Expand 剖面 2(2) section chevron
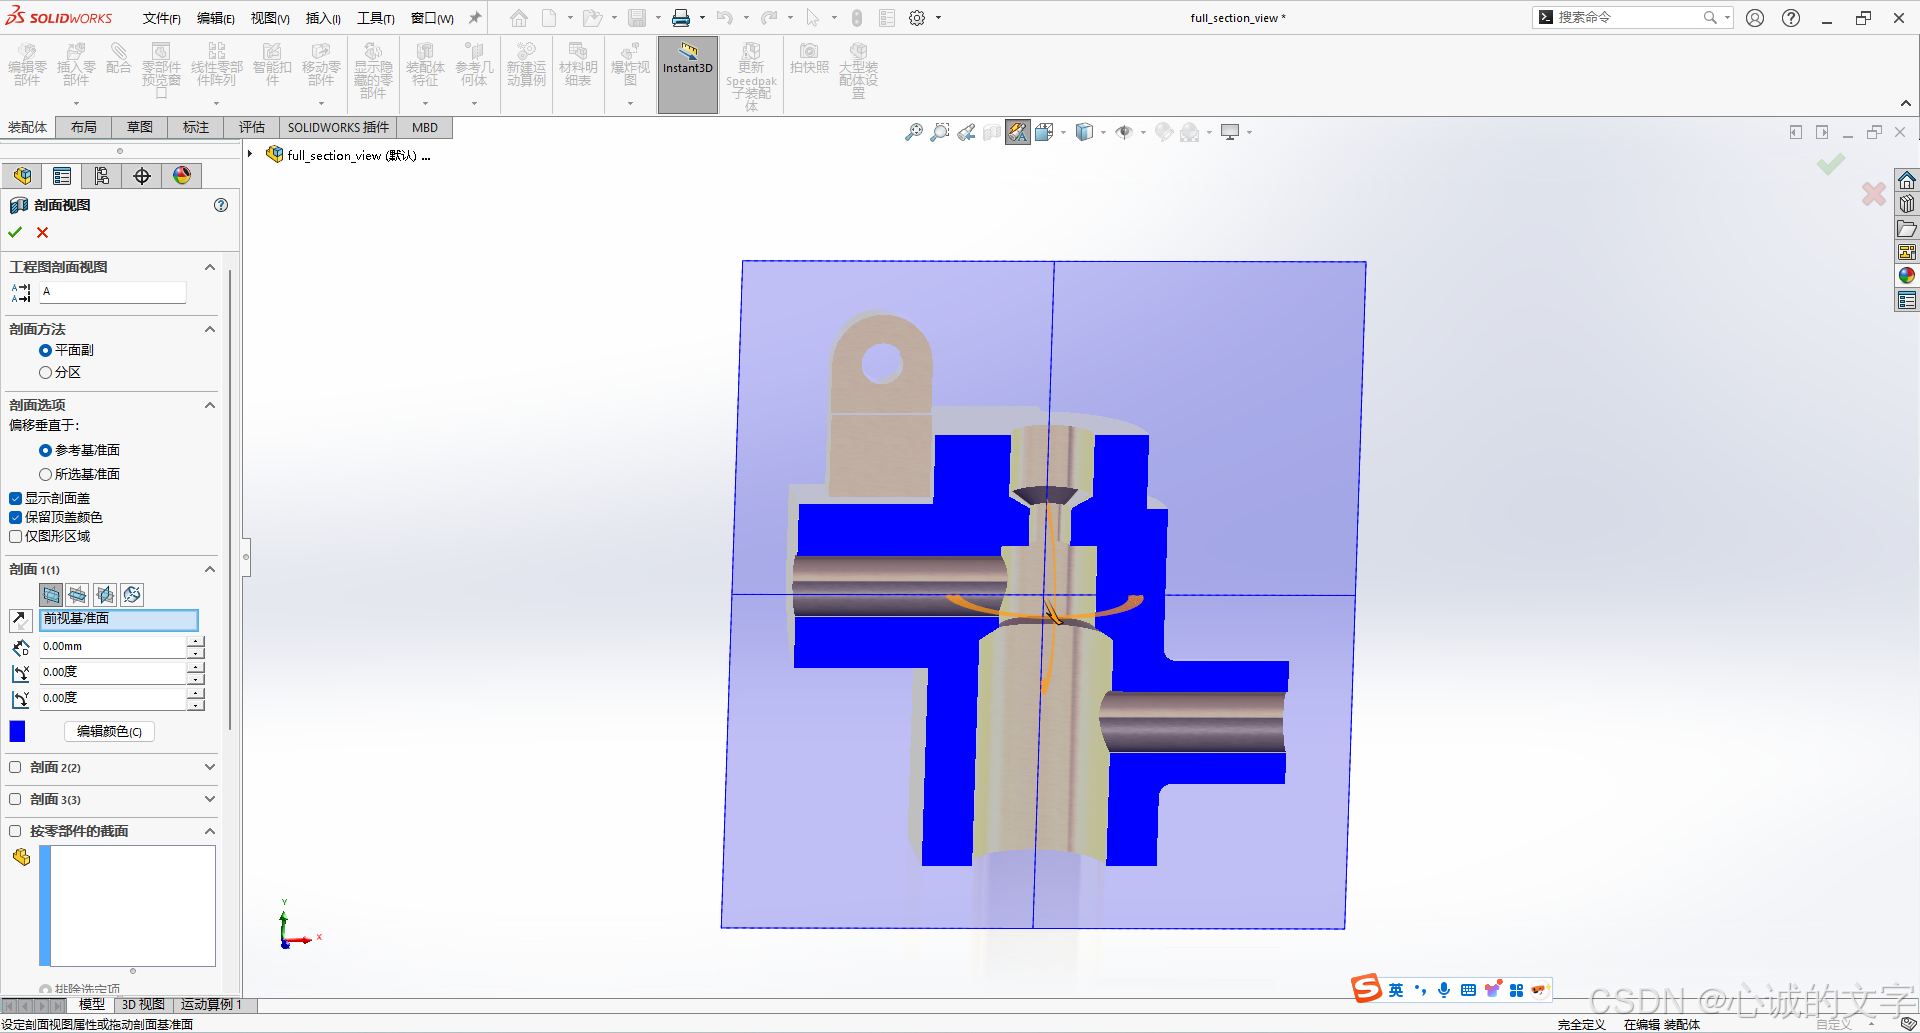 [x=210, y=768]
